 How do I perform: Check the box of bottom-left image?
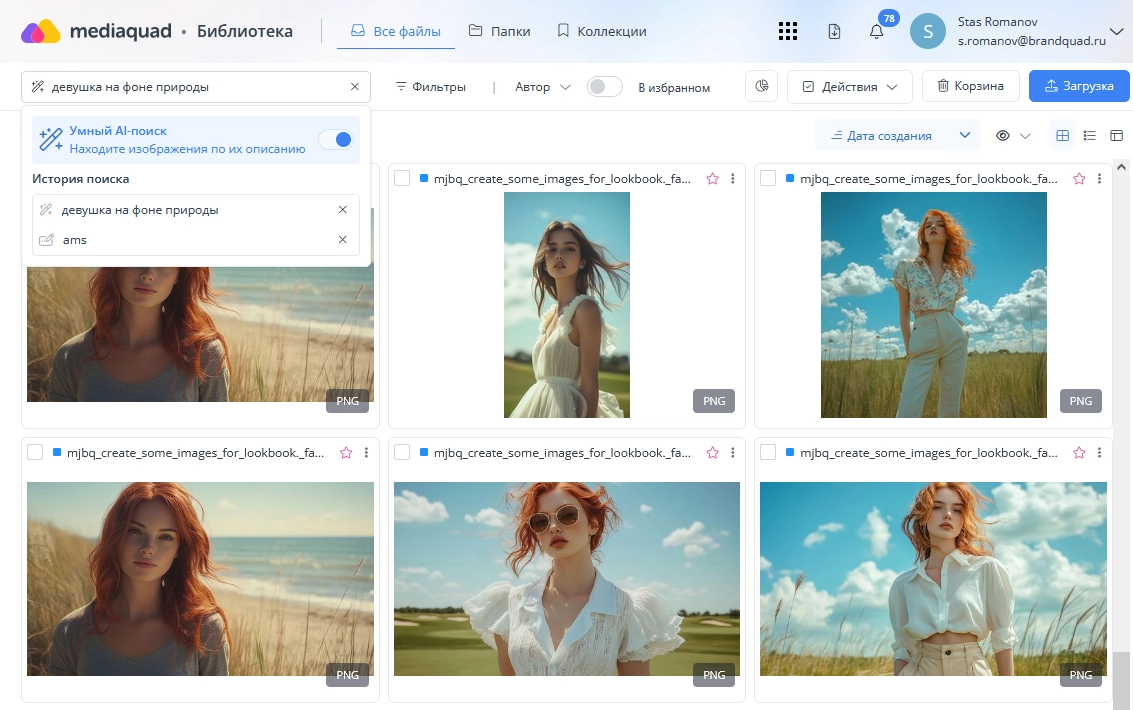pos(35,453)
